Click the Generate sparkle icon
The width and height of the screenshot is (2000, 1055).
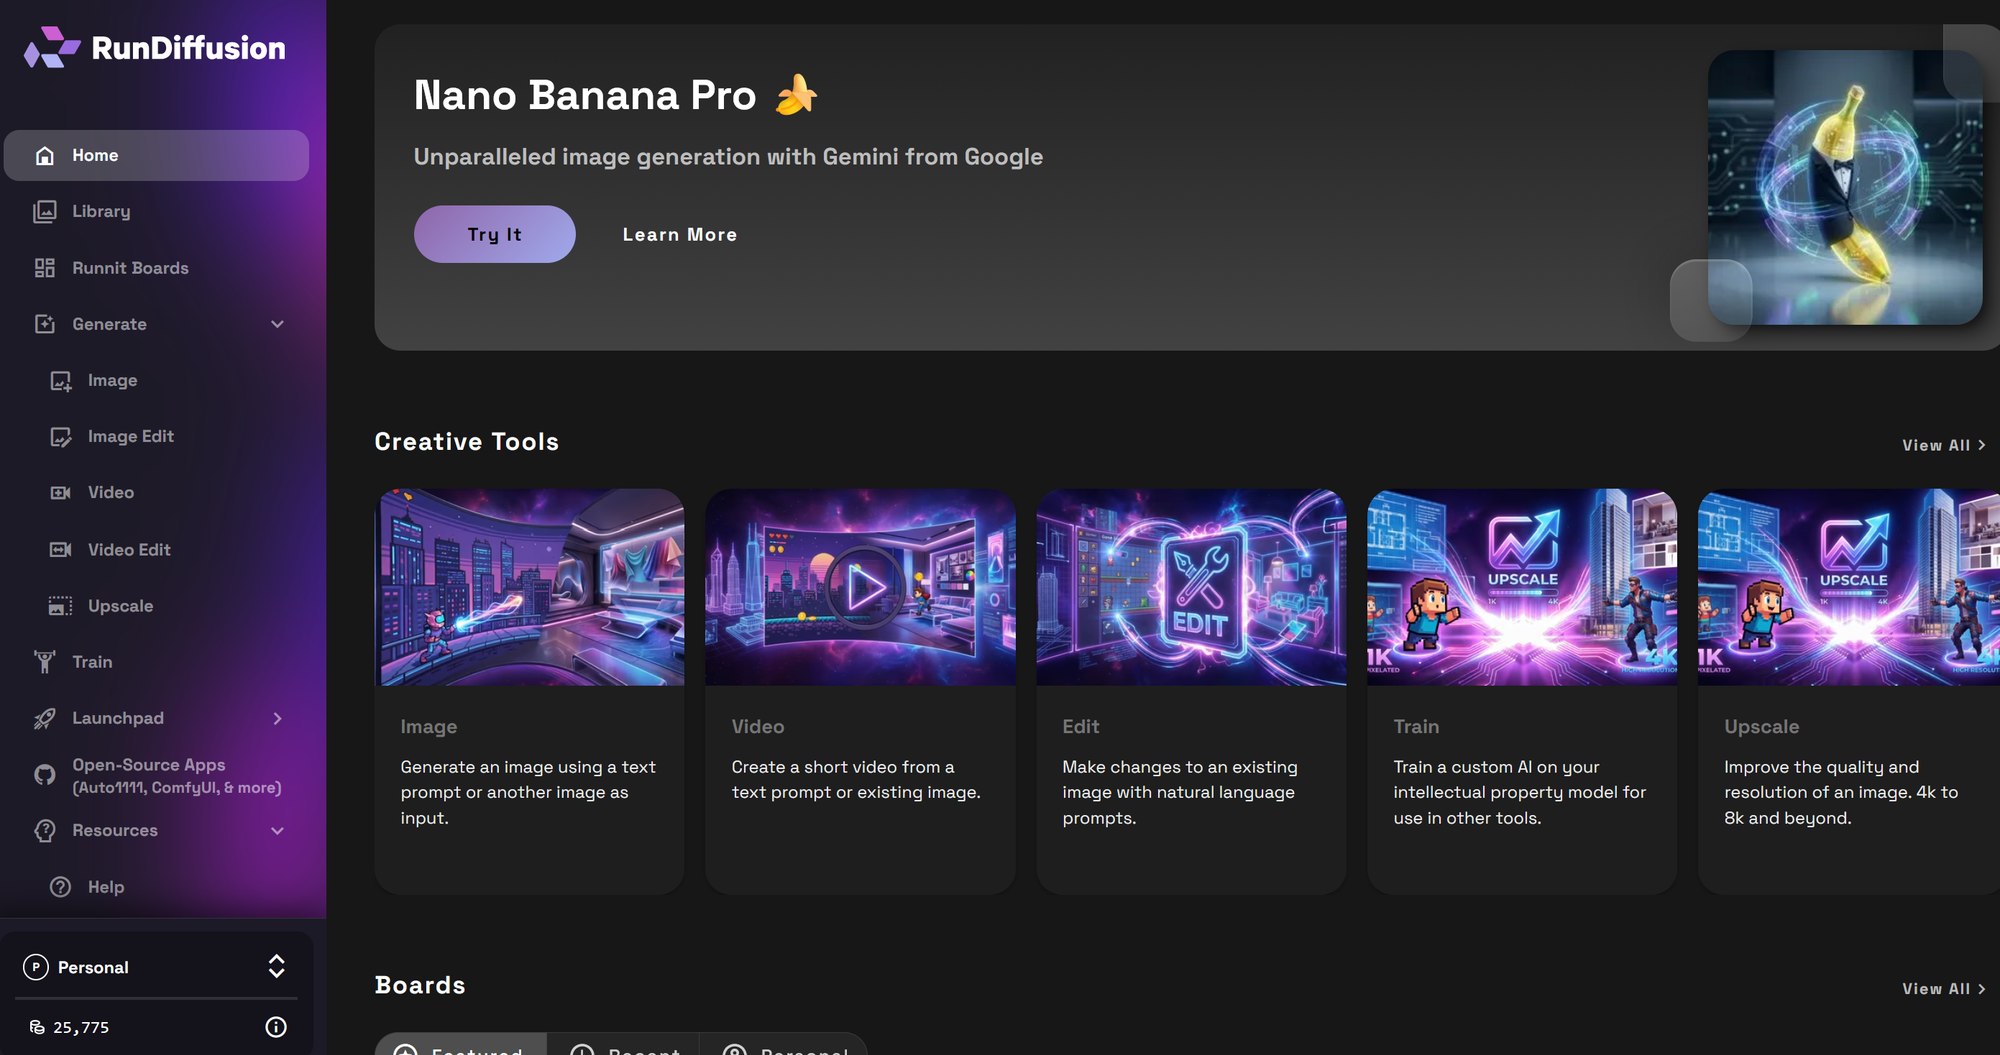(x=45, y=324)
